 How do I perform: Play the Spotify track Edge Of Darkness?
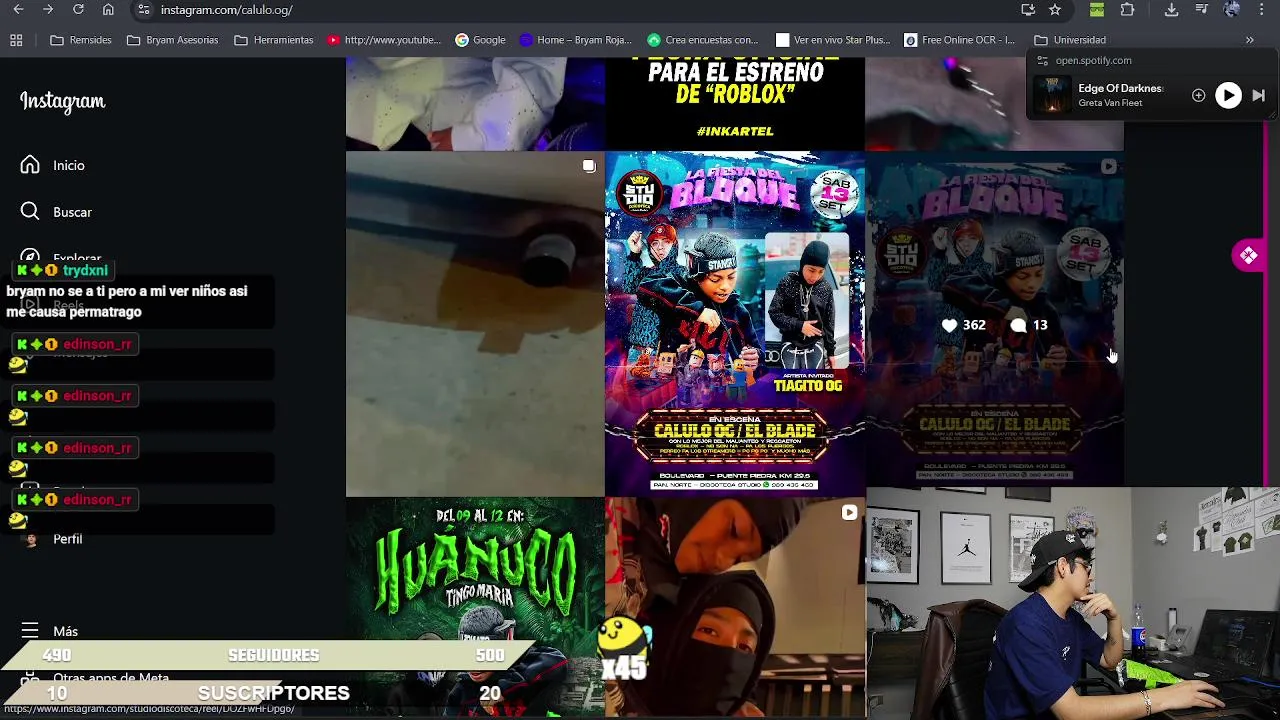[1228, 95]
